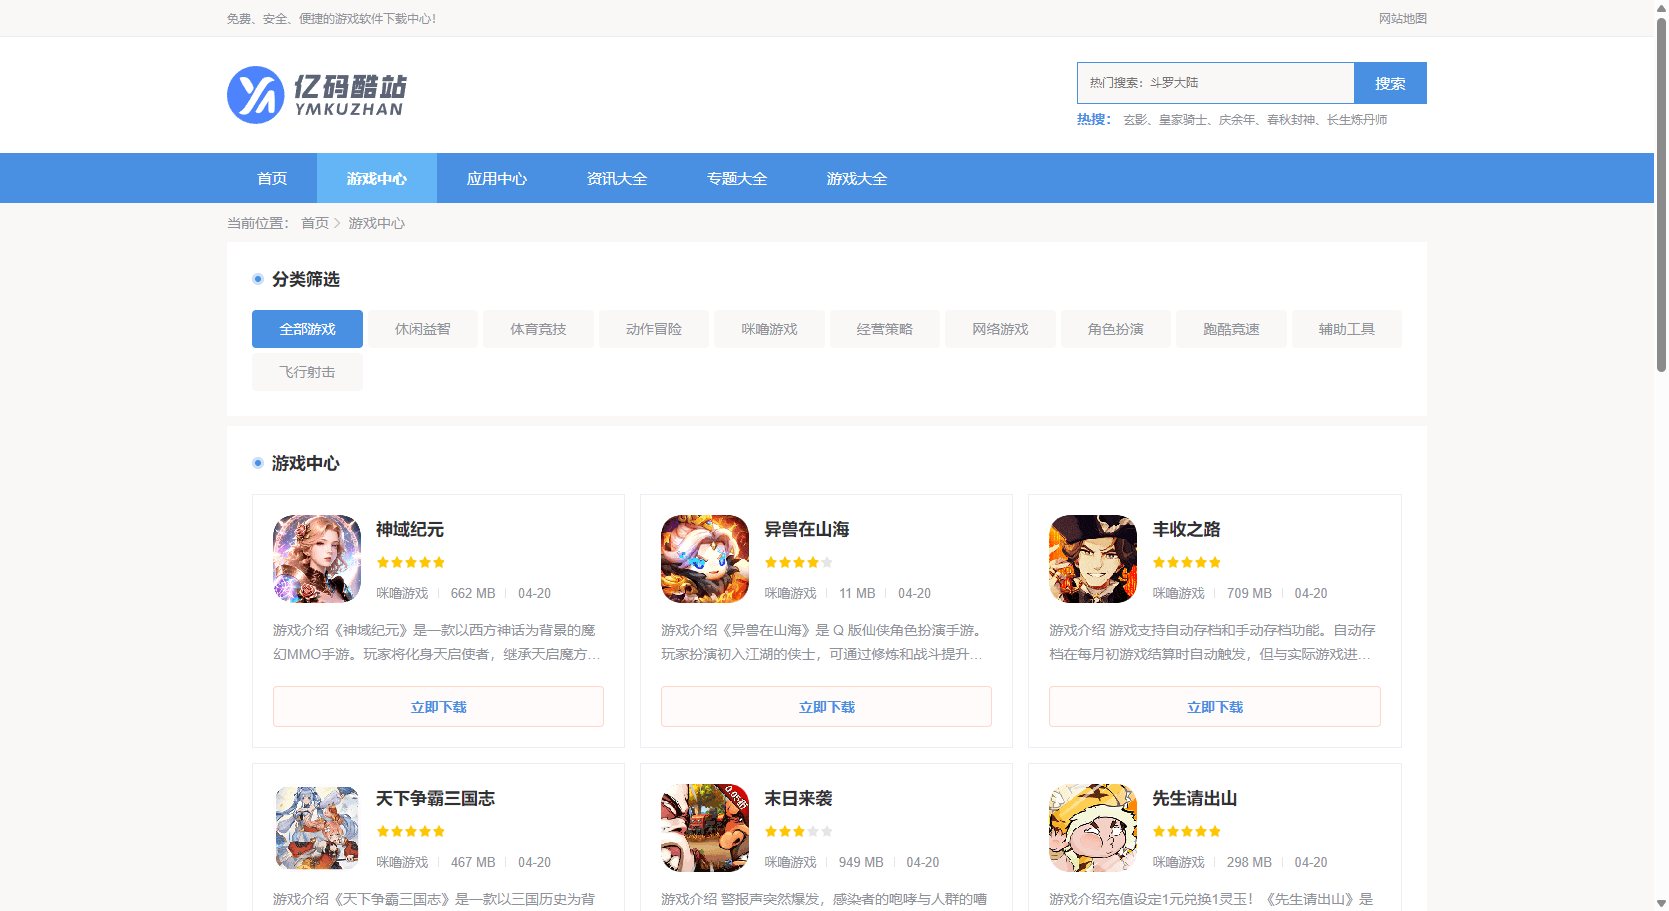Click hot search term 庆余年
The width and height of the screenshot is (1669, 911).
coord(1237,119)
